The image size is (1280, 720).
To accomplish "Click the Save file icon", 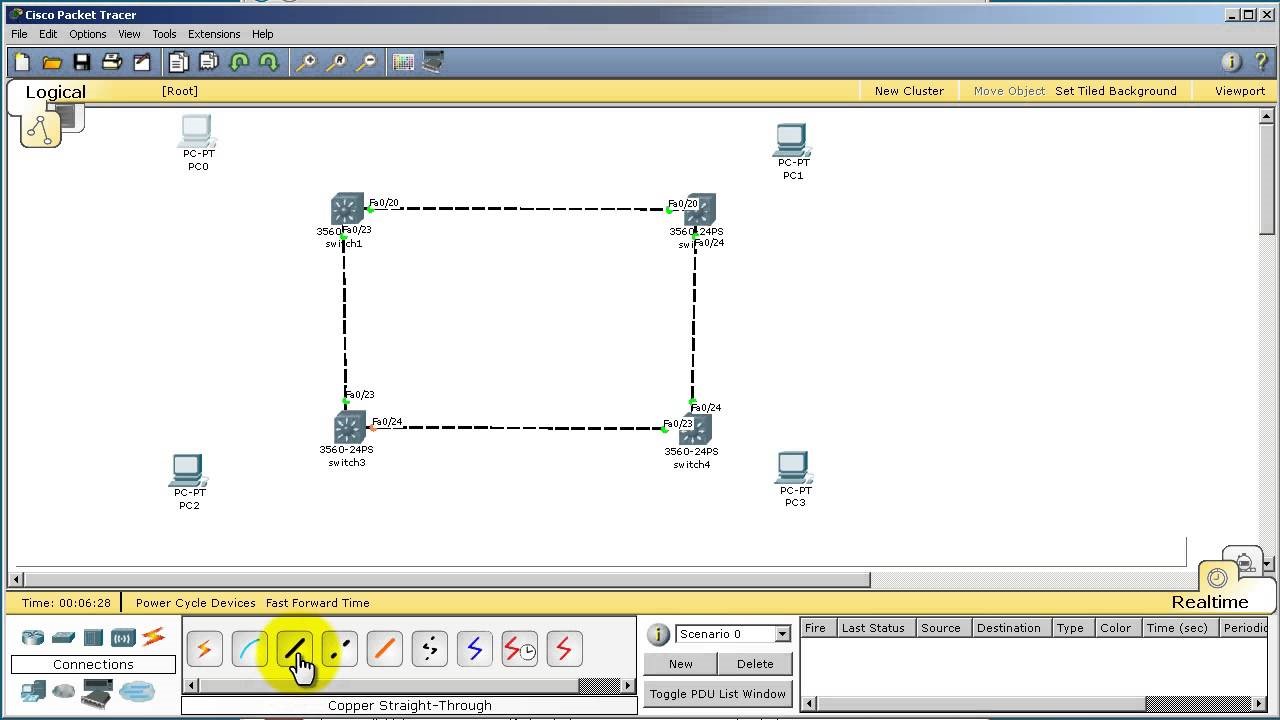I will pyautogui.click(x=82, y=62).
